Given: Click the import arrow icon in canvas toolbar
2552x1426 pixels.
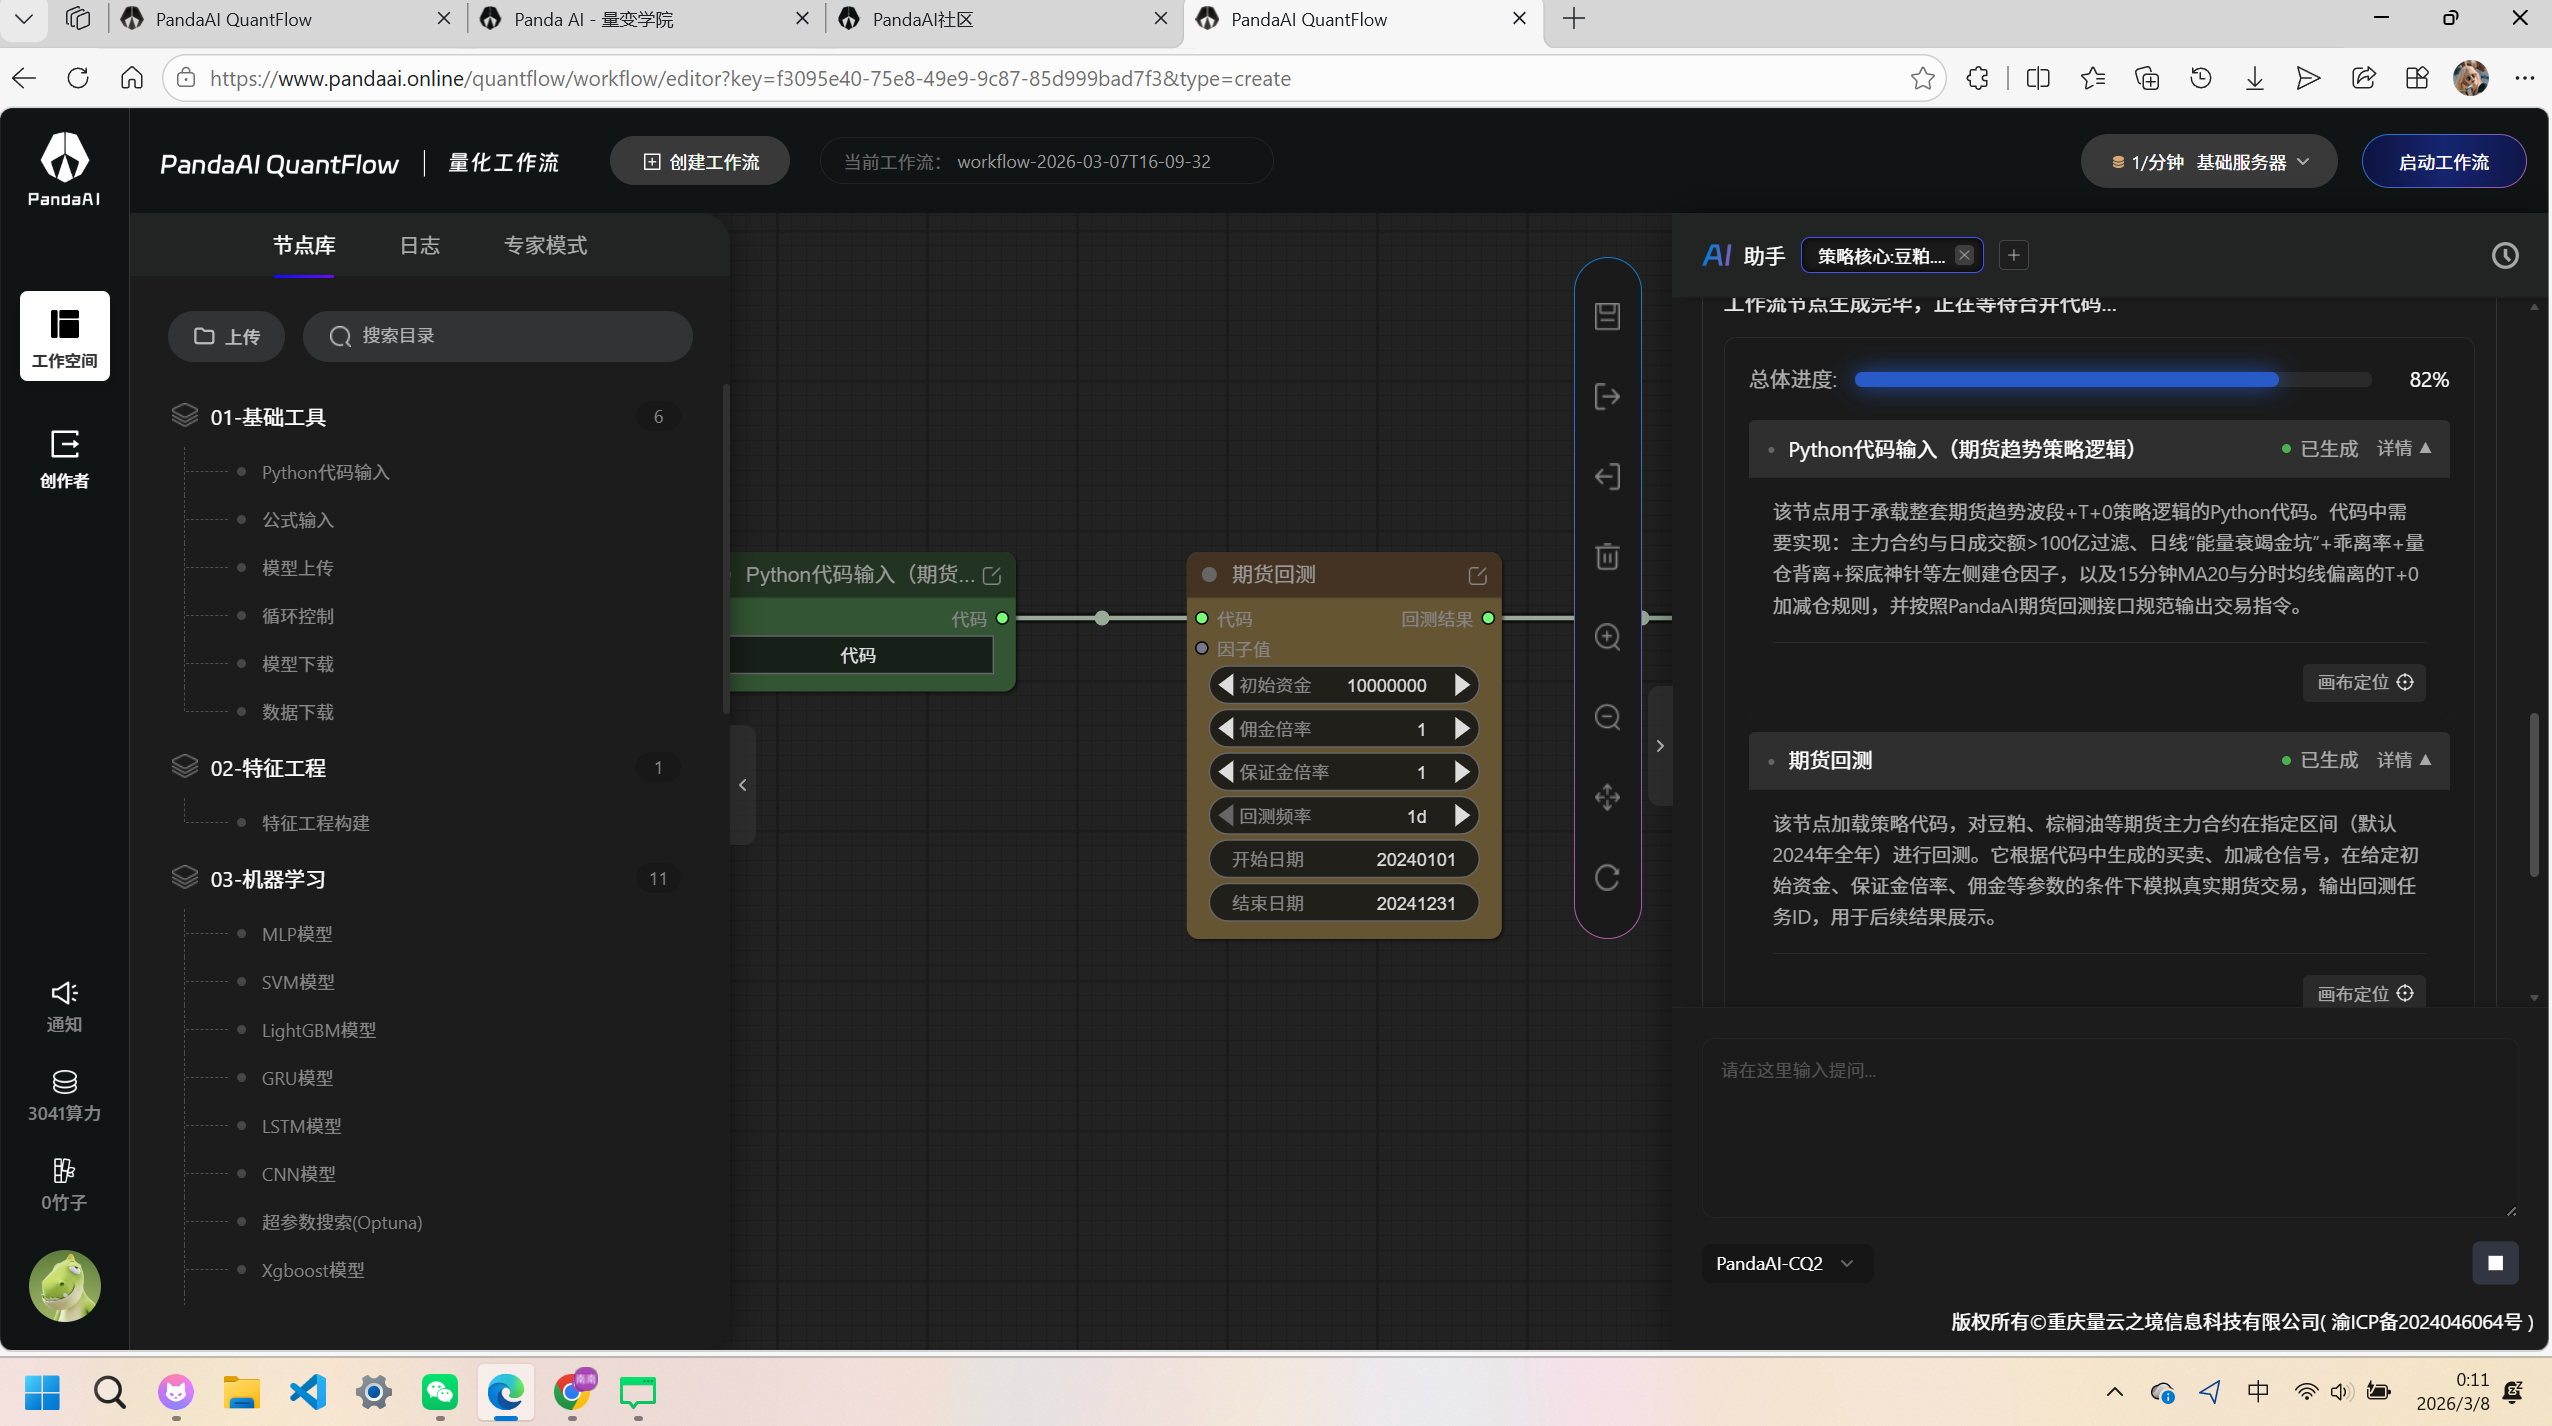Looking at the screenshot, I should pyautogui.click(x=1607, y=476).
